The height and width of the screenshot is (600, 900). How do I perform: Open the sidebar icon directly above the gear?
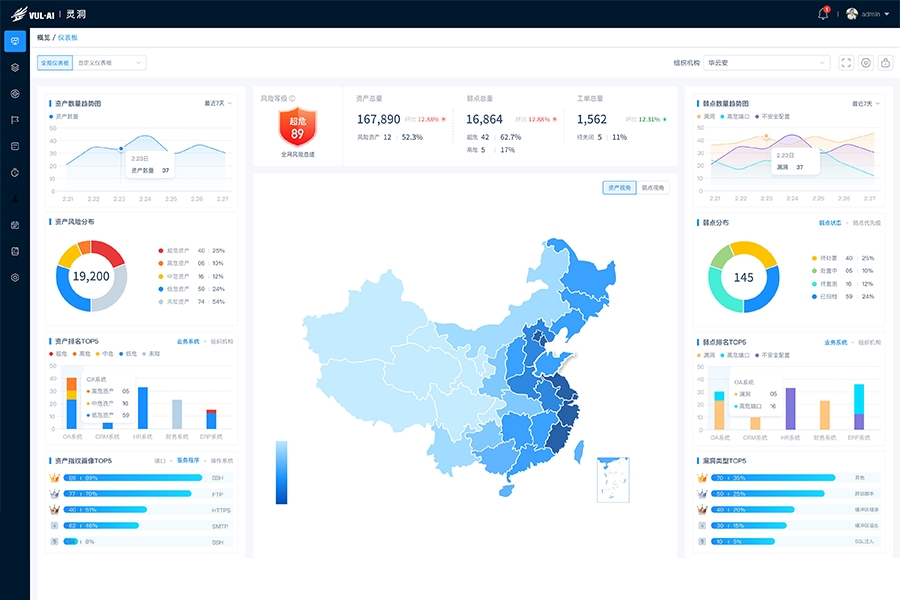(x=15, y=251)
